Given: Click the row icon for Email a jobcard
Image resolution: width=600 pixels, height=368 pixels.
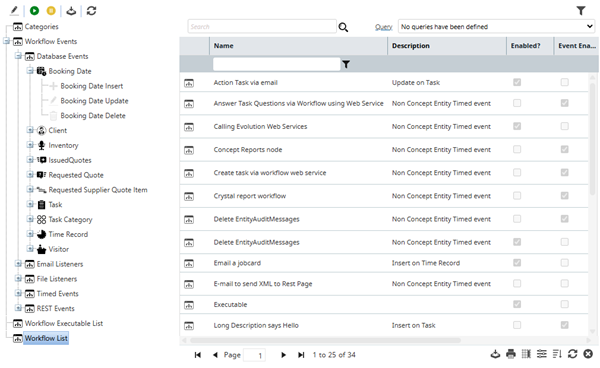Looking at the screenshot, I should pos(189,264).
